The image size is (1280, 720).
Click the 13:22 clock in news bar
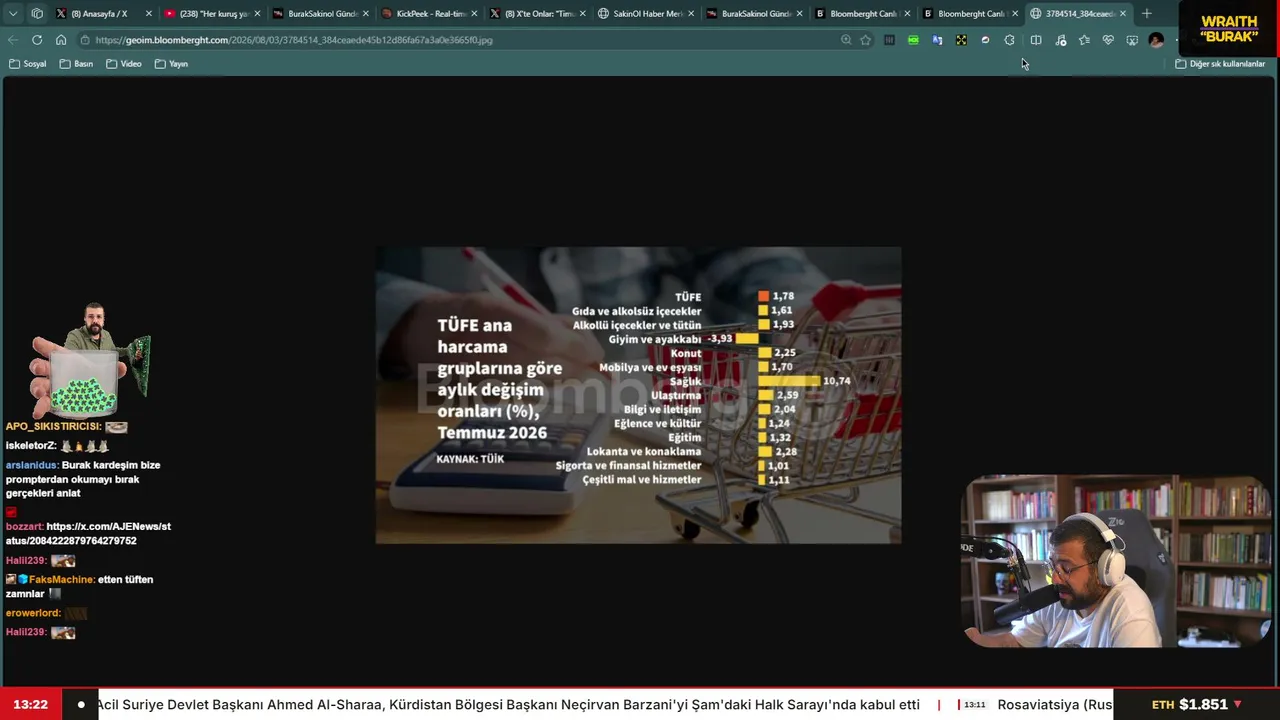(x=31, y=704)
